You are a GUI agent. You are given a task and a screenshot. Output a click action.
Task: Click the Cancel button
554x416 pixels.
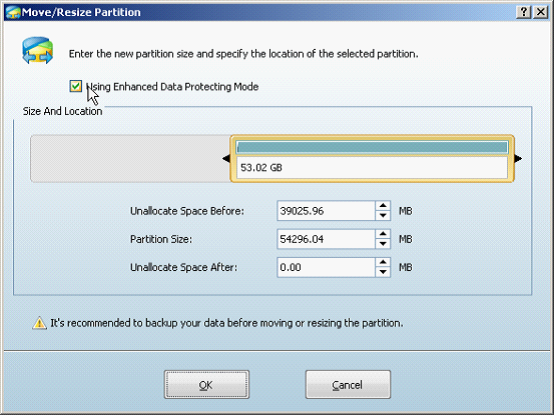pos(348,385)
